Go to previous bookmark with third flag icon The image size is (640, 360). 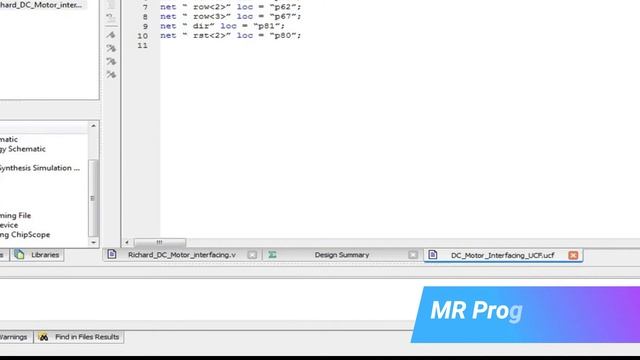111,61
